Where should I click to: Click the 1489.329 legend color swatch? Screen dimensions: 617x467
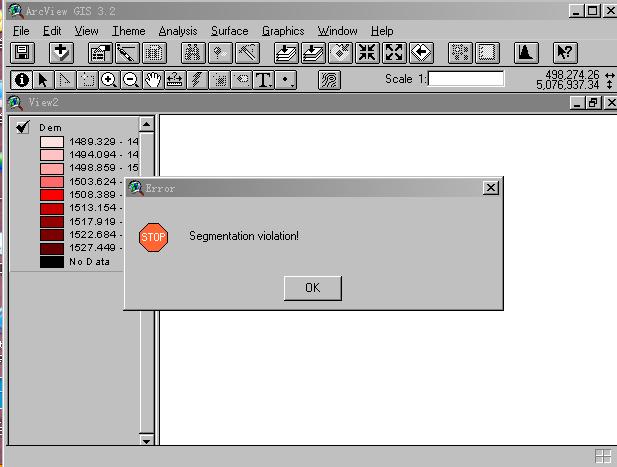click(x=52, y=142)
